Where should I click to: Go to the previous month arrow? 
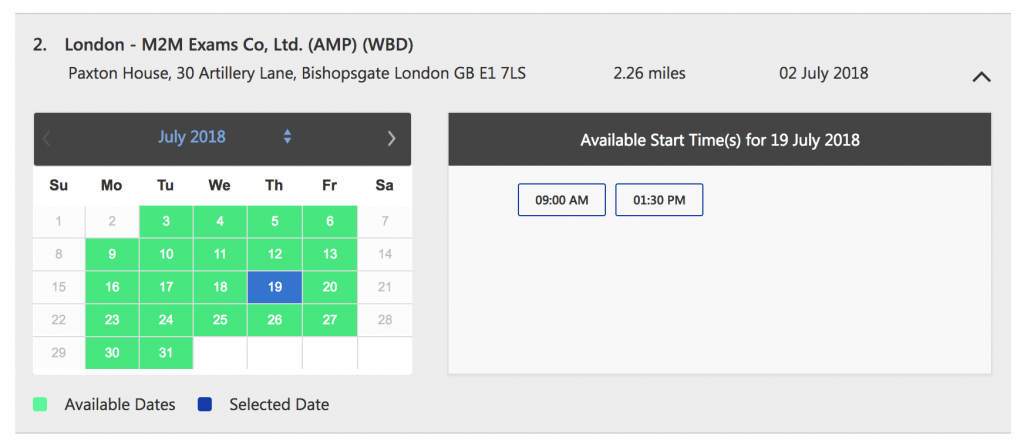point(46,138)
